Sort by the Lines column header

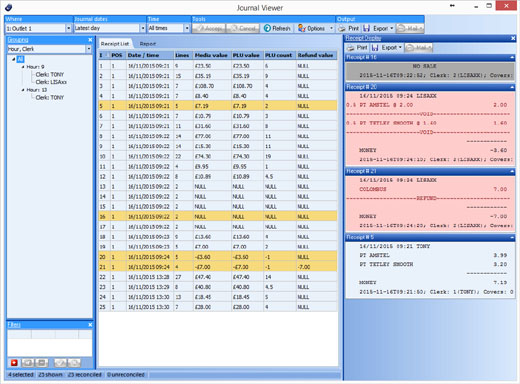[183, 55]
